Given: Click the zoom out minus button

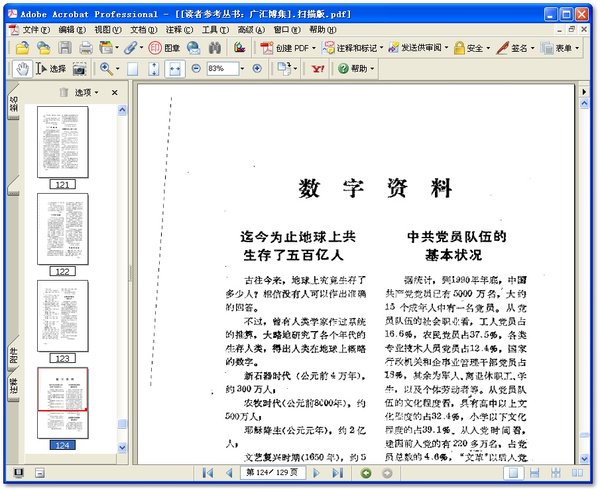Looking at the screenshot, I should pyautogui.click(x=196, y=69).
